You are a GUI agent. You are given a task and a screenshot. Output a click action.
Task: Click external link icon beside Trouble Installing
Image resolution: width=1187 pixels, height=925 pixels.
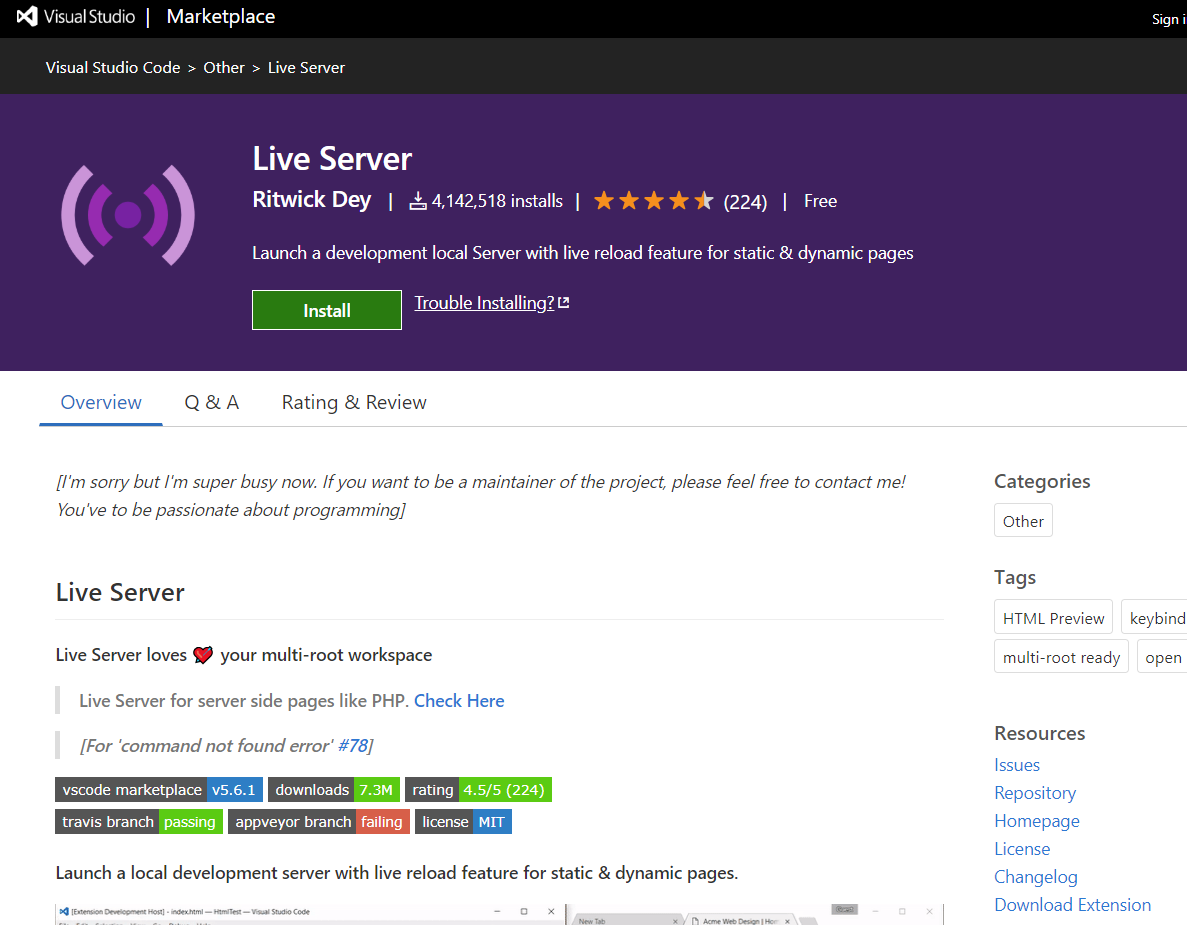pos(563,303)
